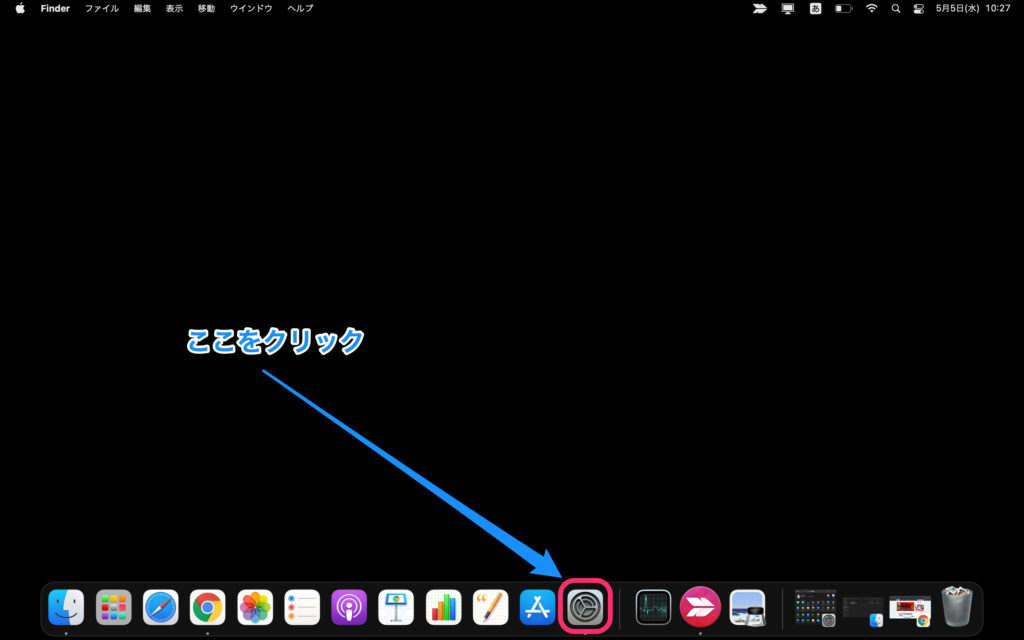Launch Safari from the Dock

click(x=161, y=607)
